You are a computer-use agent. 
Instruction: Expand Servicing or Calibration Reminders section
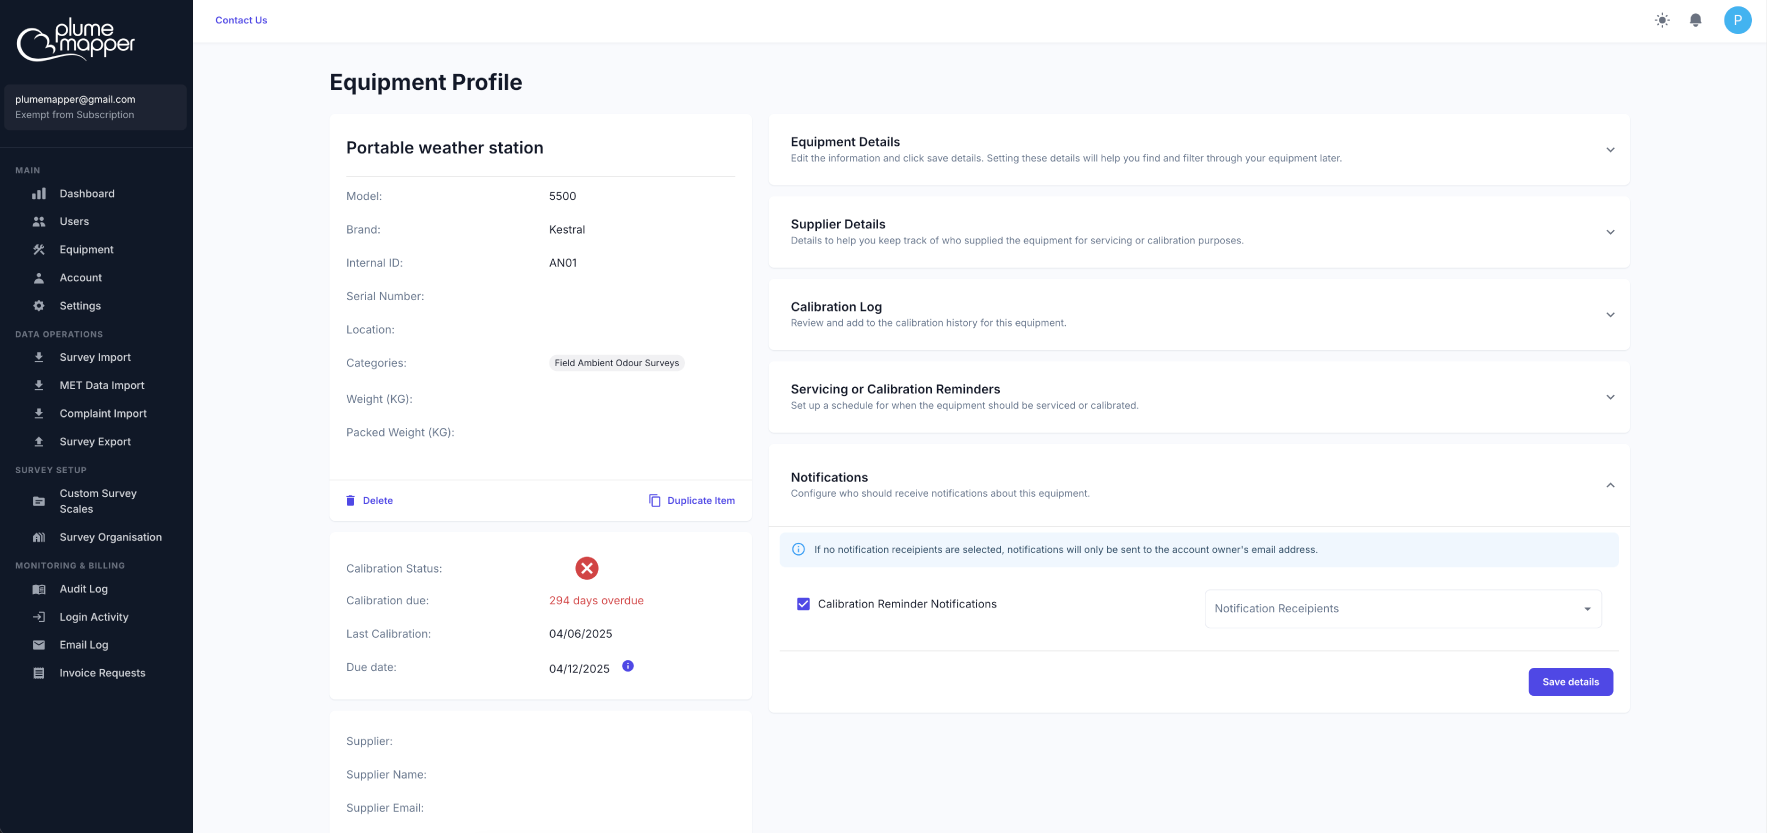[1199, 397]
